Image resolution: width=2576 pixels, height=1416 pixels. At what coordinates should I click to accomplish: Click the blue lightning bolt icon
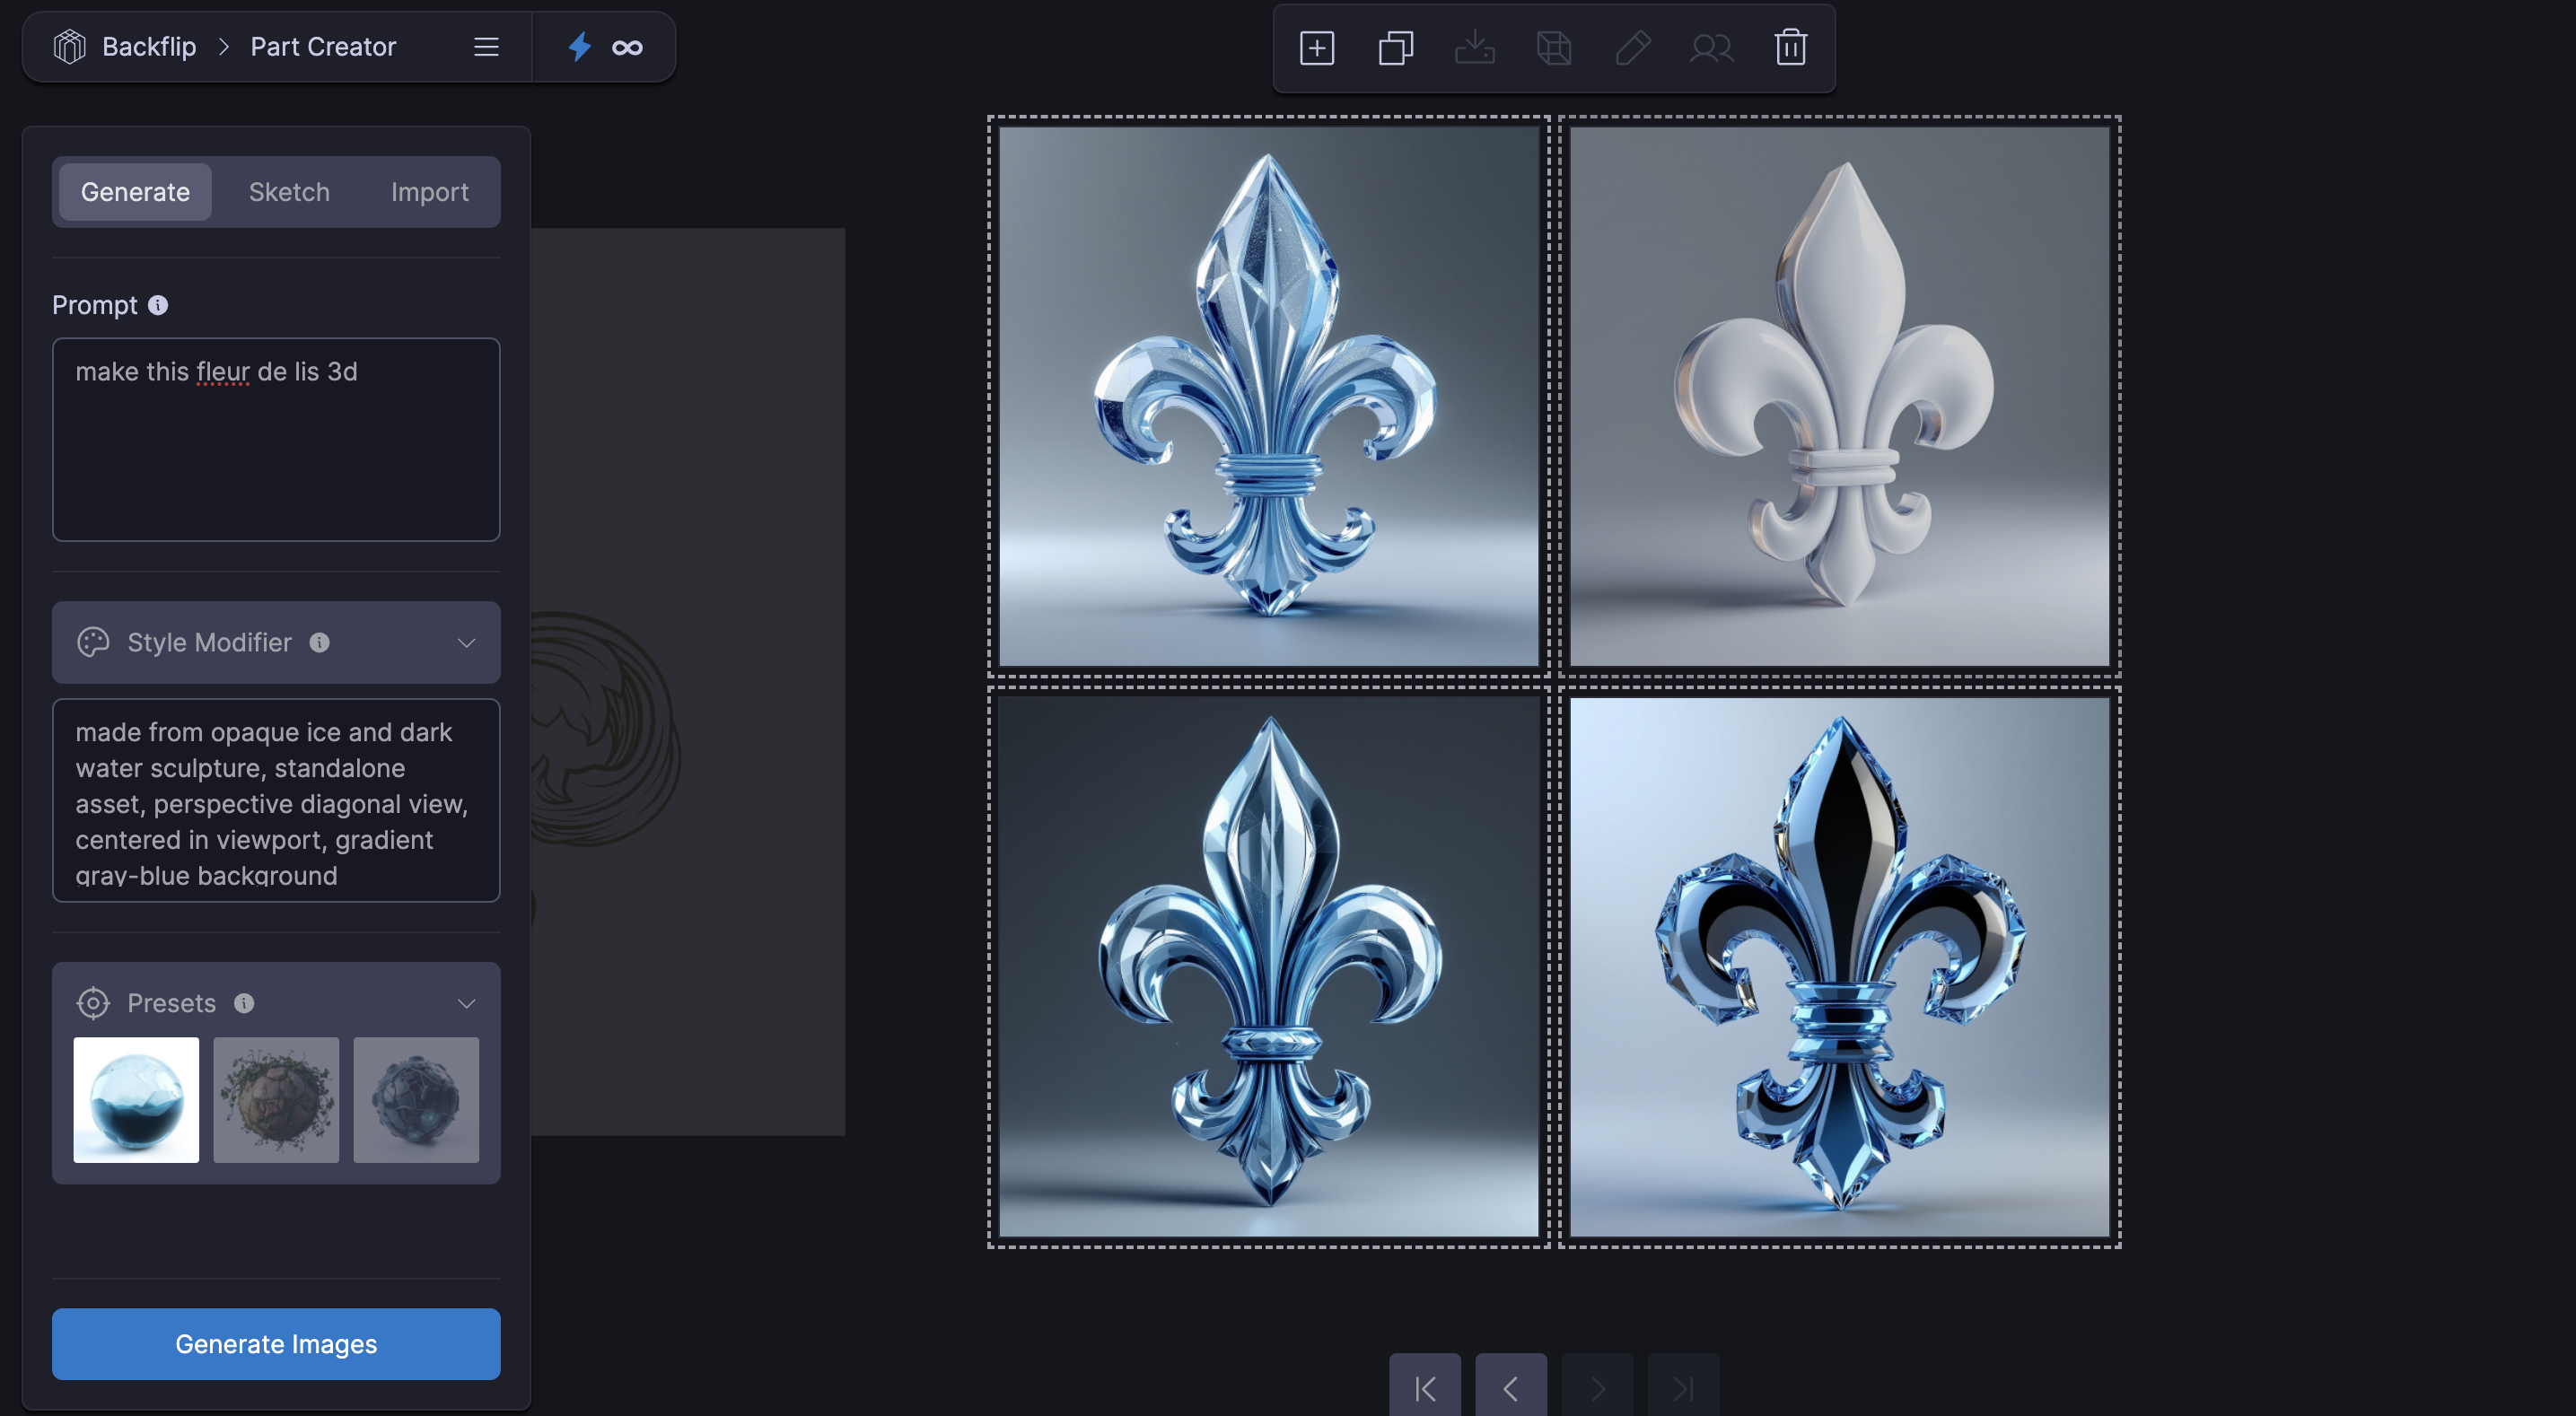pyautogui.click(x=580, y=47)
